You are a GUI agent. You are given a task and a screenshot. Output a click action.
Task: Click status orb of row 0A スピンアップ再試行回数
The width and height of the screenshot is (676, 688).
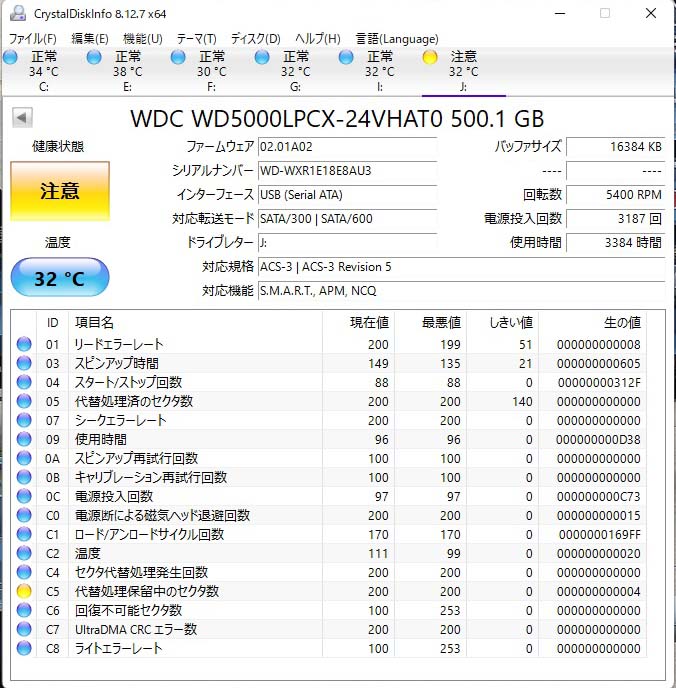tap(24, 458)
